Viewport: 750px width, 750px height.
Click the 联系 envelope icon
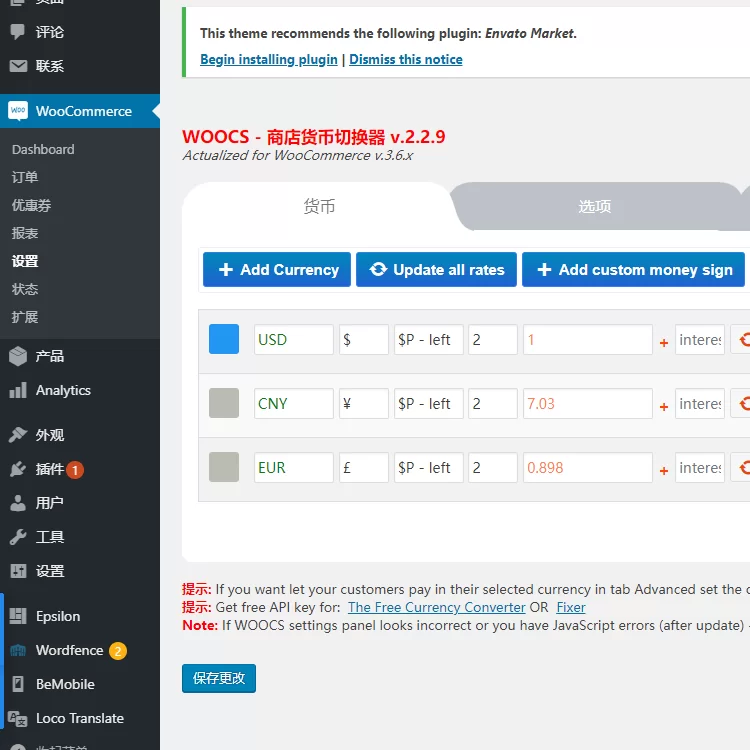pyautogui.click(x=18, y=66)
